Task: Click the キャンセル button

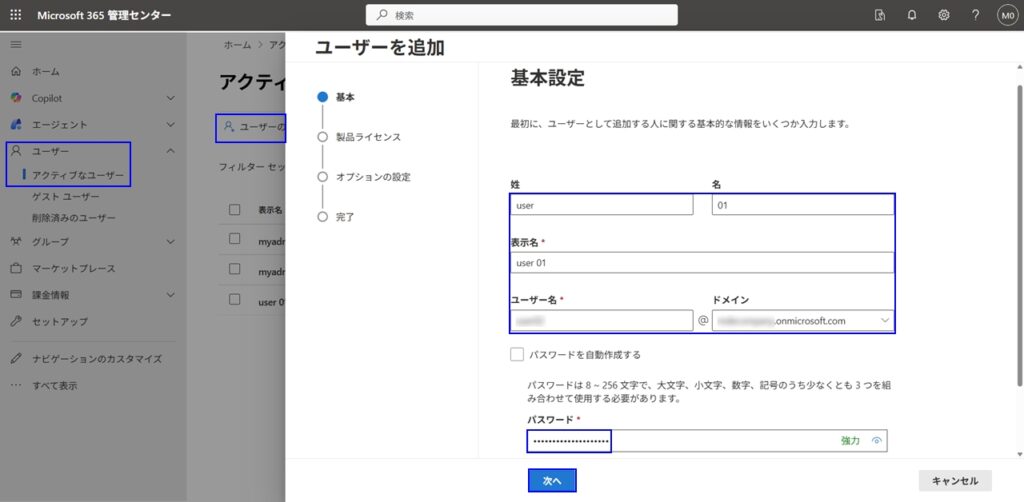Action: tap(954, 481)
